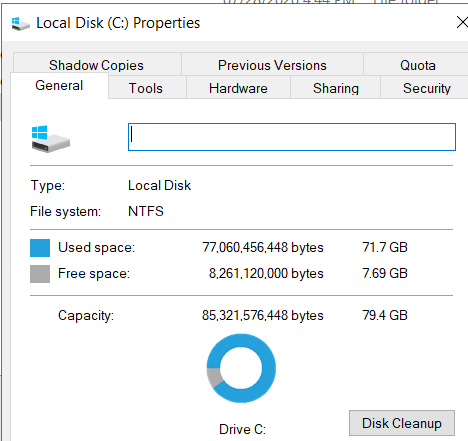
Task: Click the Used space 71.7 GB value
Action: tap(385, 247)
